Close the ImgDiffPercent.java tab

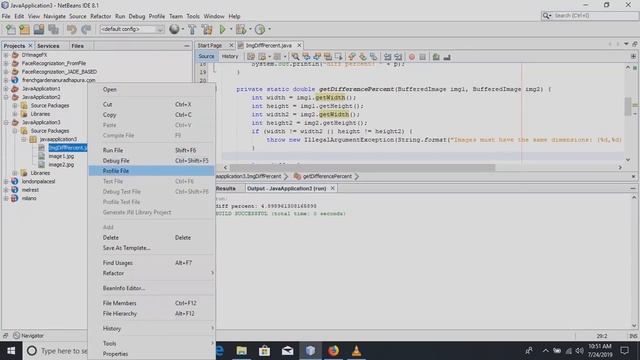(299, 45)
